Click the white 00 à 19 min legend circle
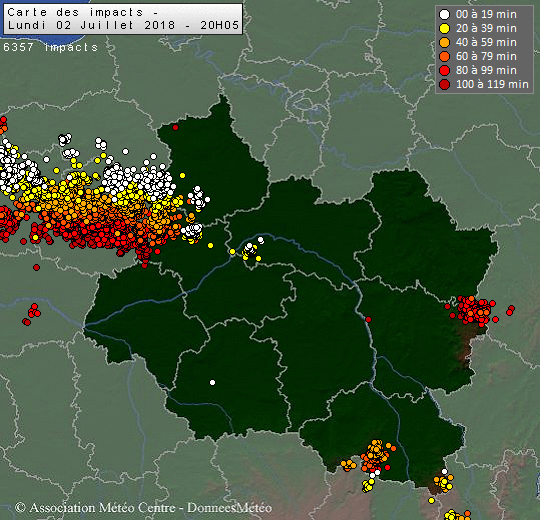540x520 pixels. pyautogui.click(x=445, y=14)
